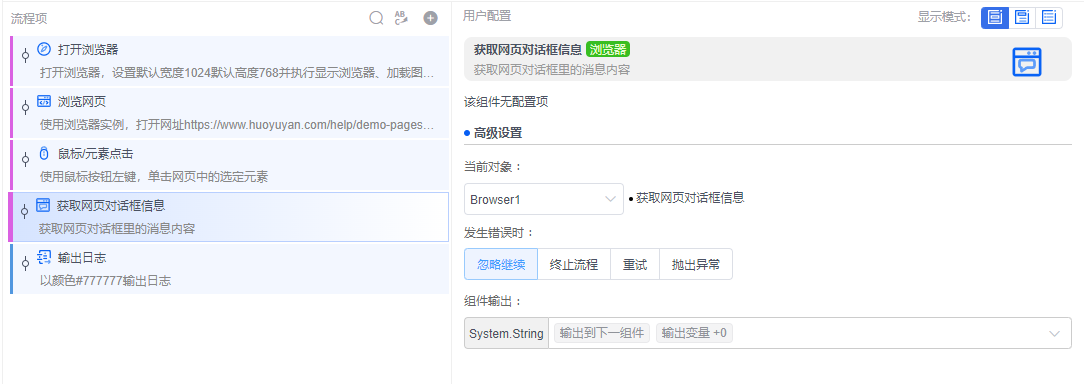Expand the 组件输出 dropdown arrow

(1054, 333)
